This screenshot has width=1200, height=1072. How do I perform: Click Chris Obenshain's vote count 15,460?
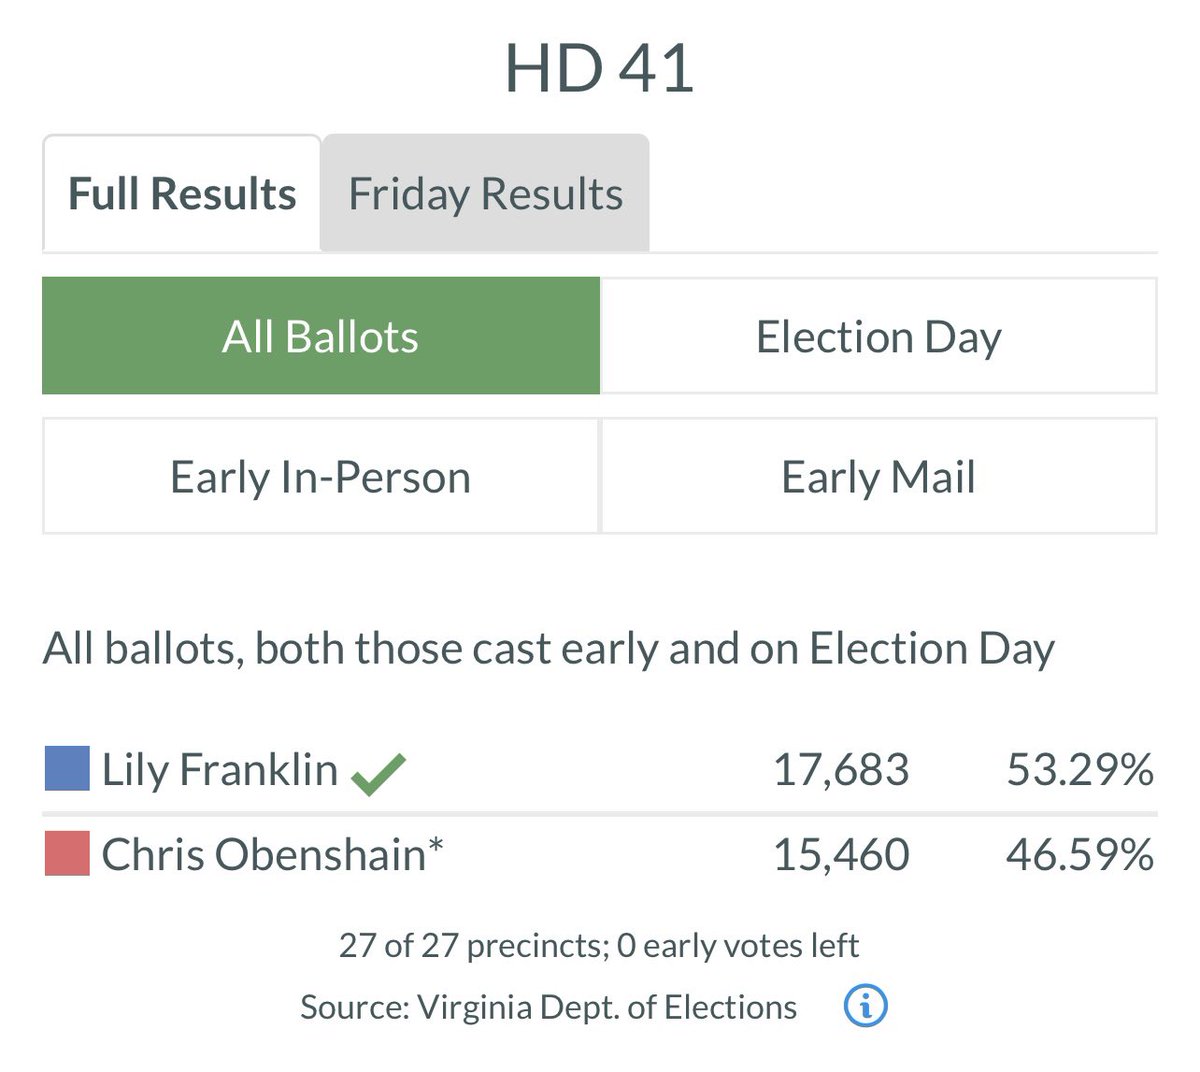tap(841, 855)
